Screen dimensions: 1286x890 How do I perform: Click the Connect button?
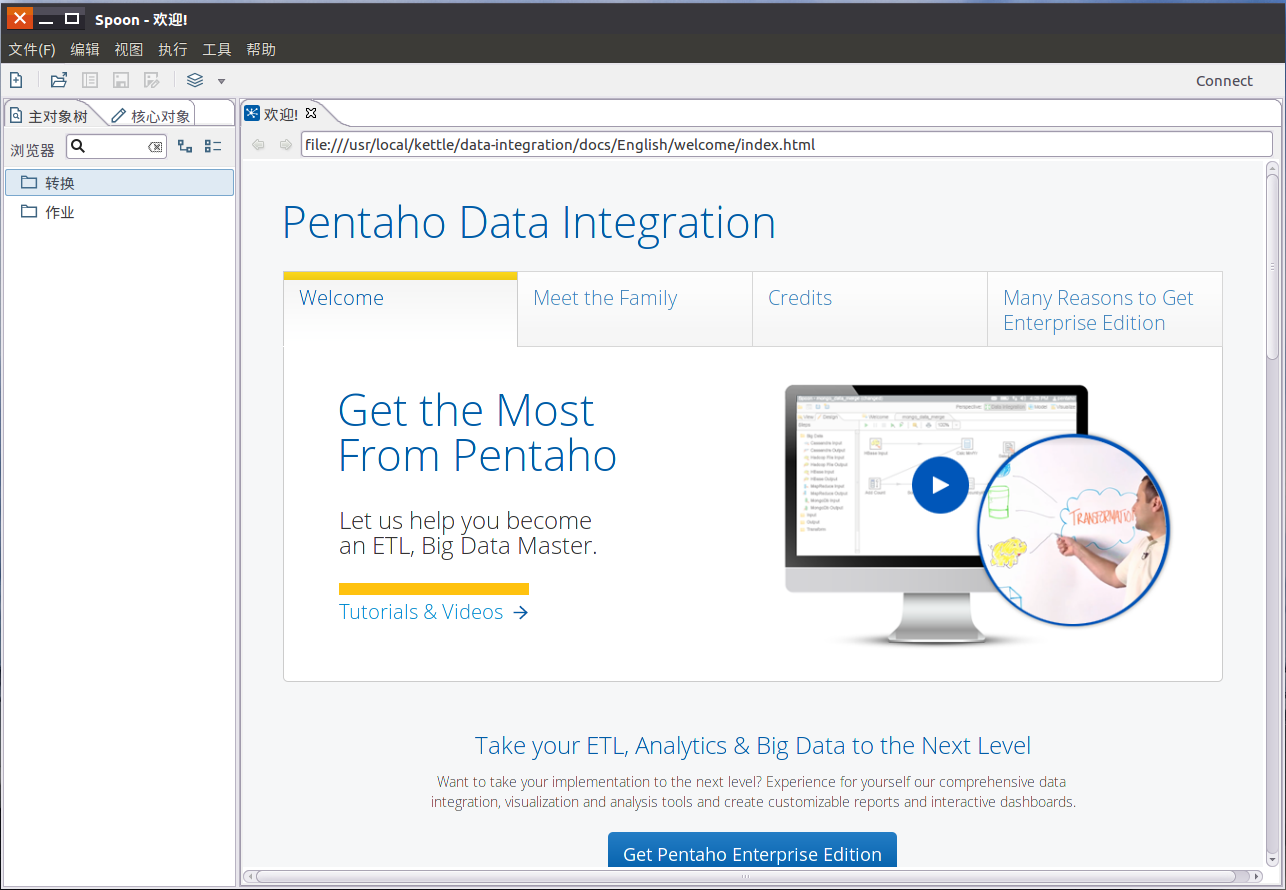(x=1224, y=81)
